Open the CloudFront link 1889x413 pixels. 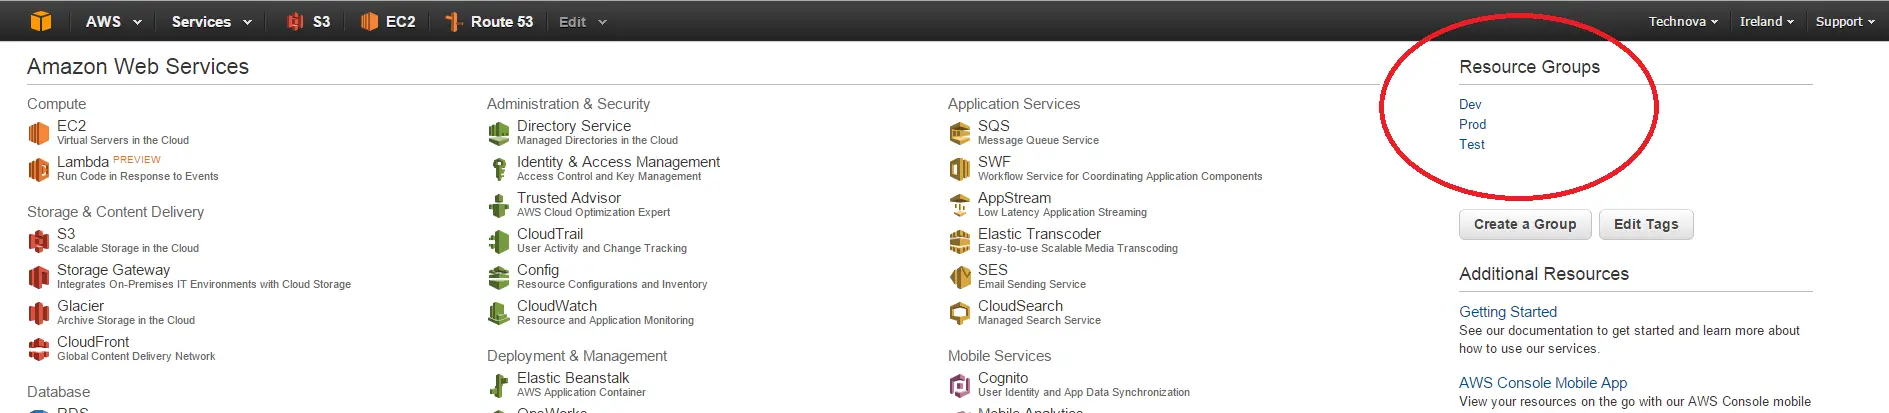(x=93, y=341)
